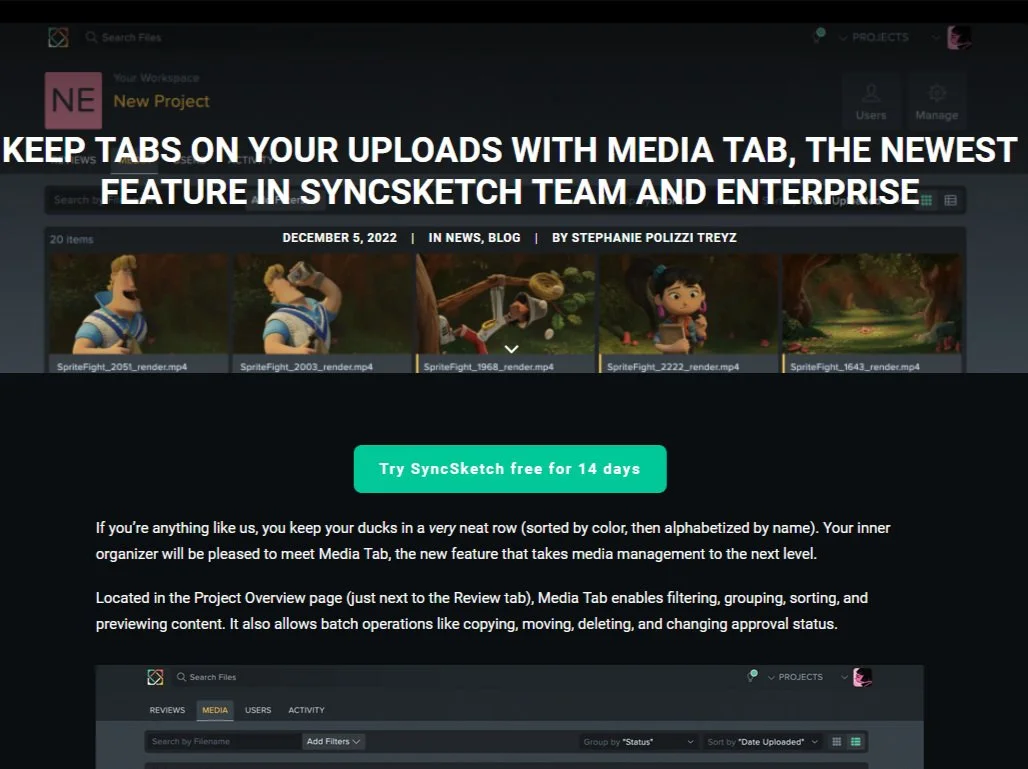Screen dimensions: 1028x769
Task: Open the USERS tab in the lower screenshot
Action: click(258, 710)
